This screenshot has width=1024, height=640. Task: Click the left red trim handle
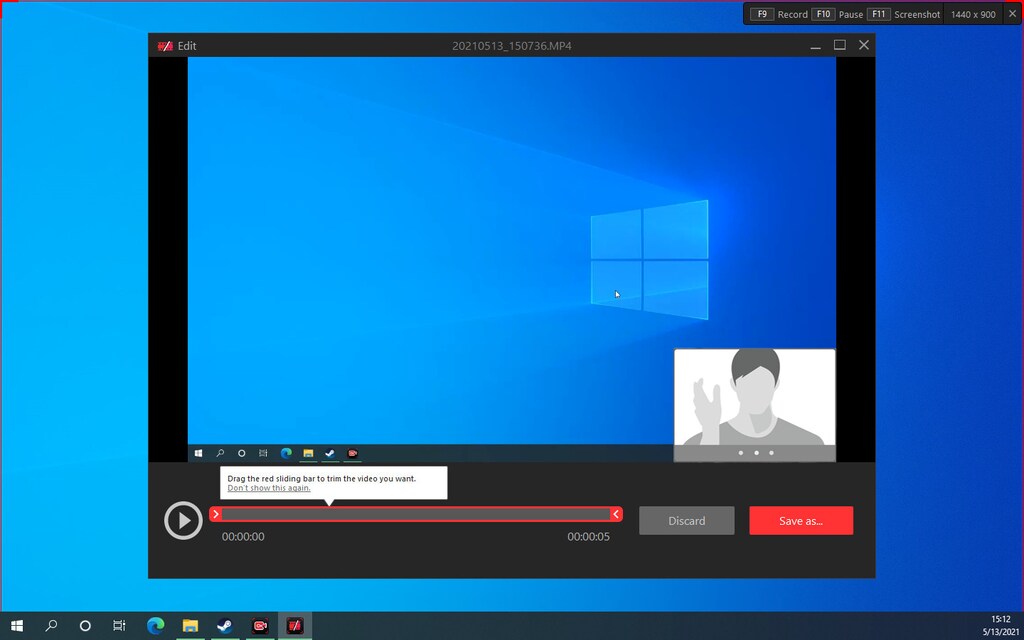pos(215,514)
